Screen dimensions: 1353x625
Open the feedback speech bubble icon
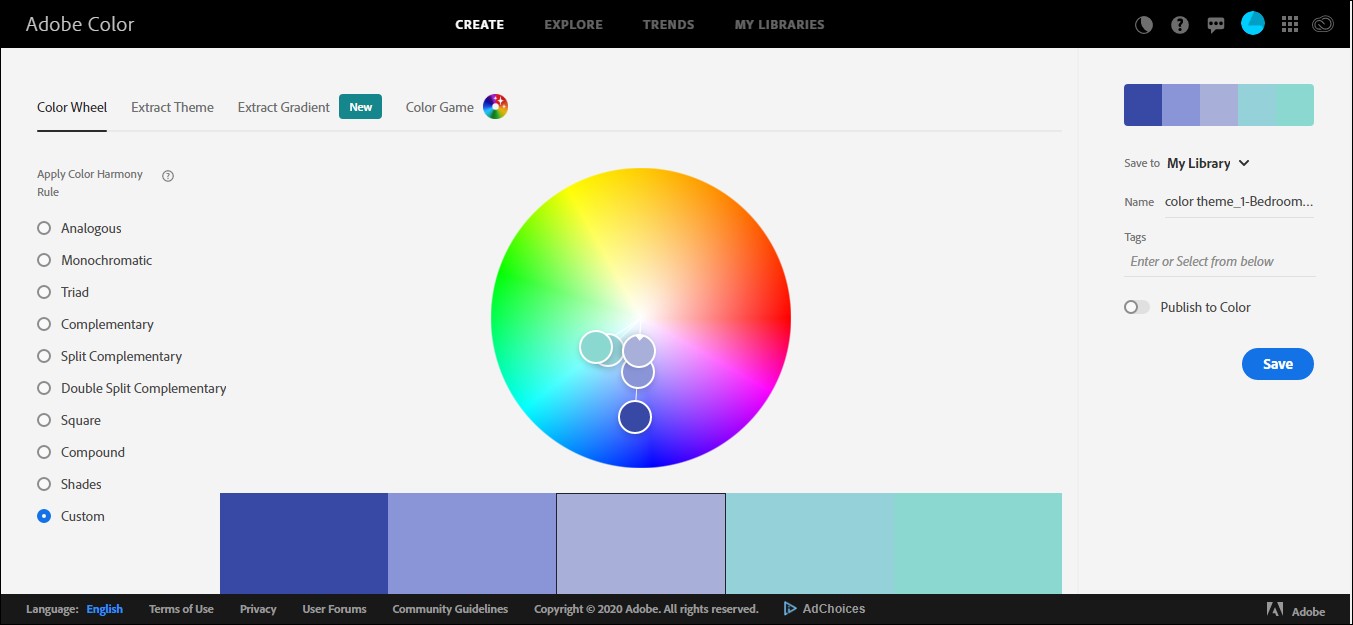1216,25
